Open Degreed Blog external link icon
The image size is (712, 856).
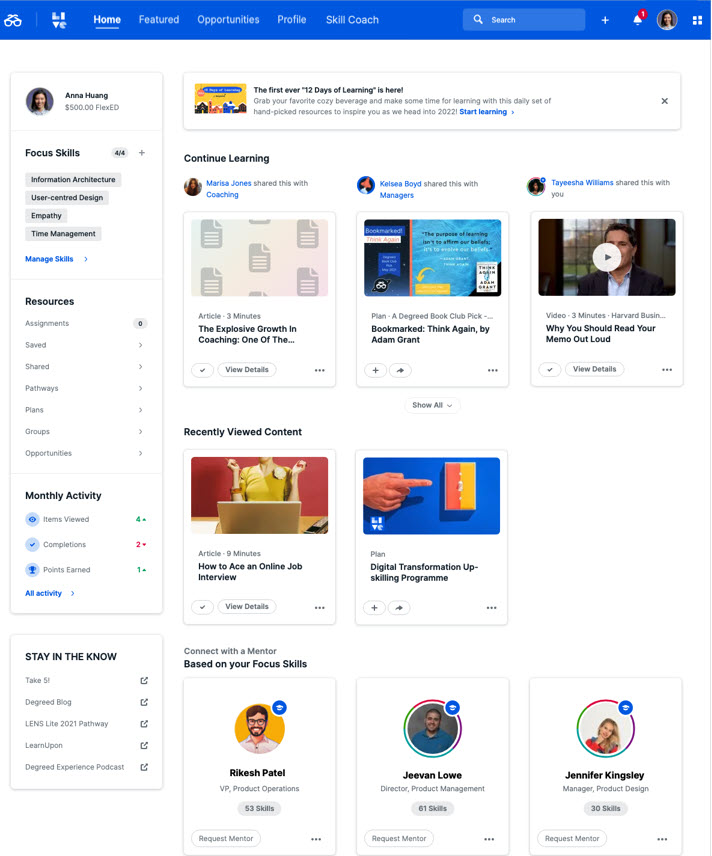(144, 702)
